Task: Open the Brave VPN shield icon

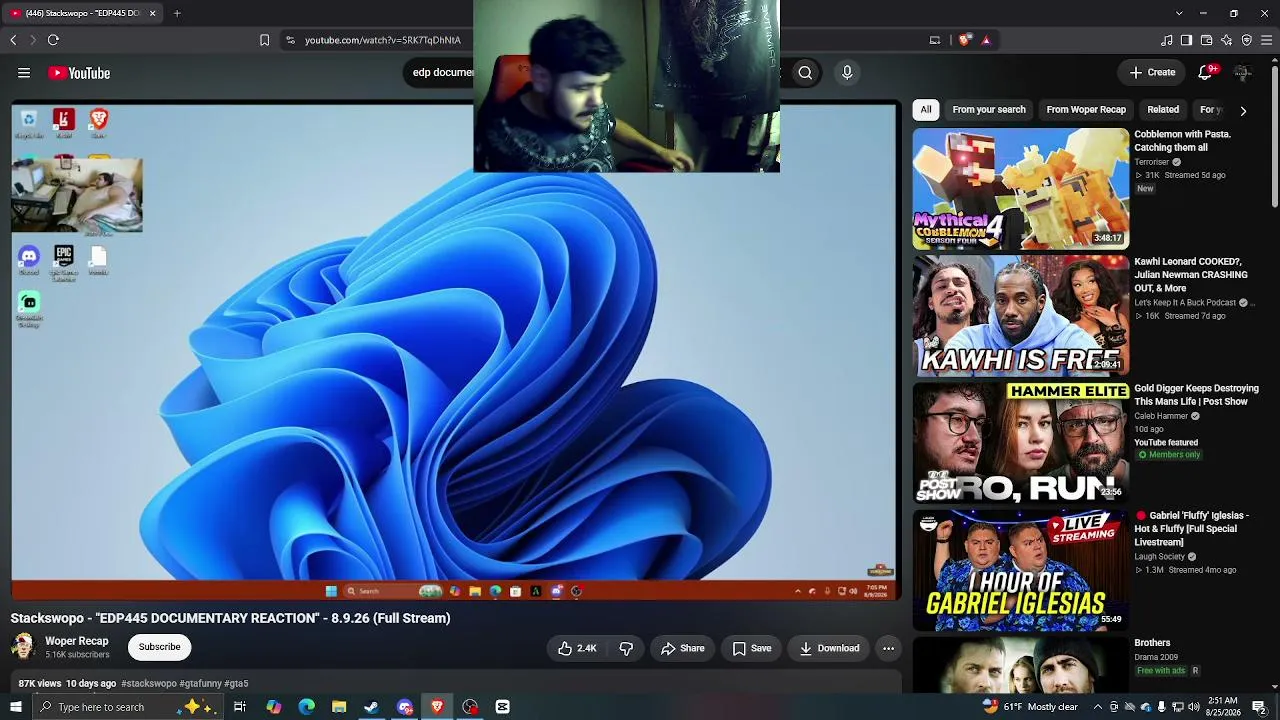Action: coord(1247,40)
